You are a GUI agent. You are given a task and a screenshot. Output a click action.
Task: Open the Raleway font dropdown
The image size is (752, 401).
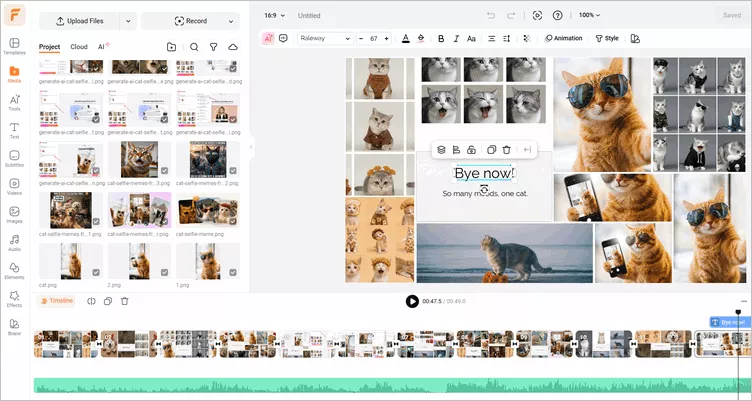coord(325,38)
